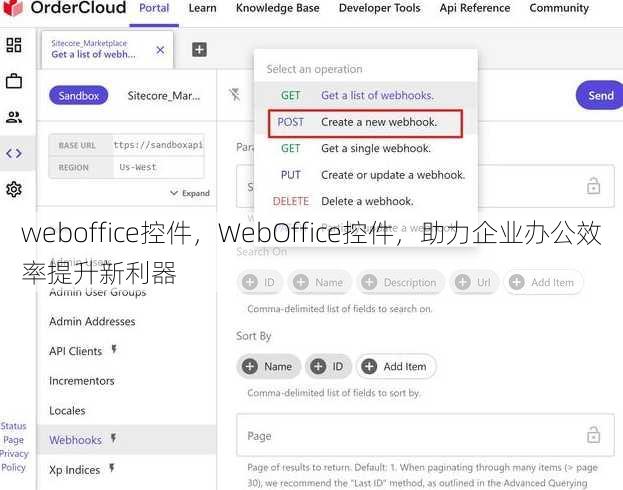Click the OrderCloud logo
Viewport: 623px width, 490px height.
65,8
